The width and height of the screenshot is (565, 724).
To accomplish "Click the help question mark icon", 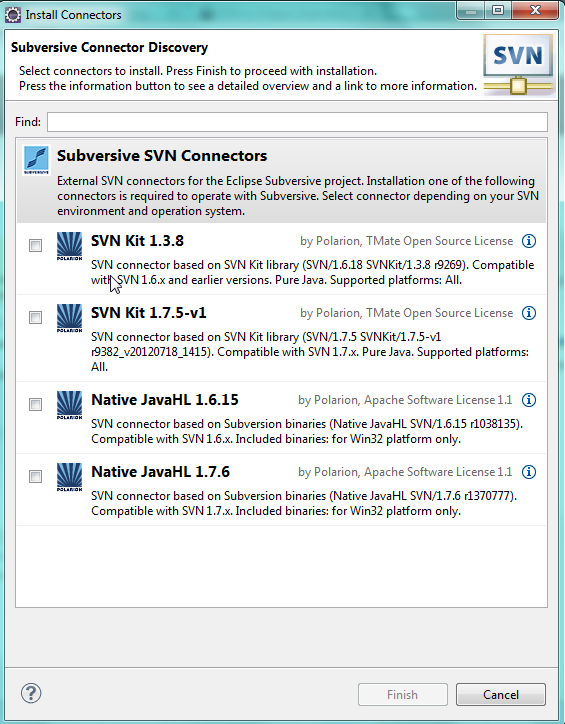I will tap(31, 693).
